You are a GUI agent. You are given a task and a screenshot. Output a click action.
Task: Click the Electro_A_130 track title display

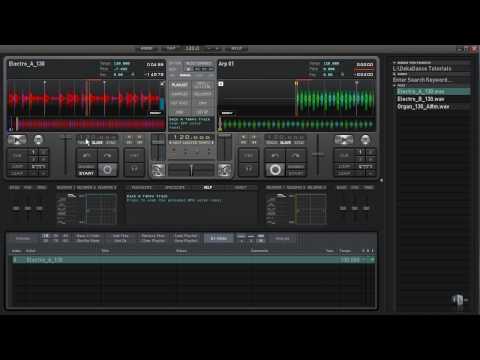click(x=27, y=64)
